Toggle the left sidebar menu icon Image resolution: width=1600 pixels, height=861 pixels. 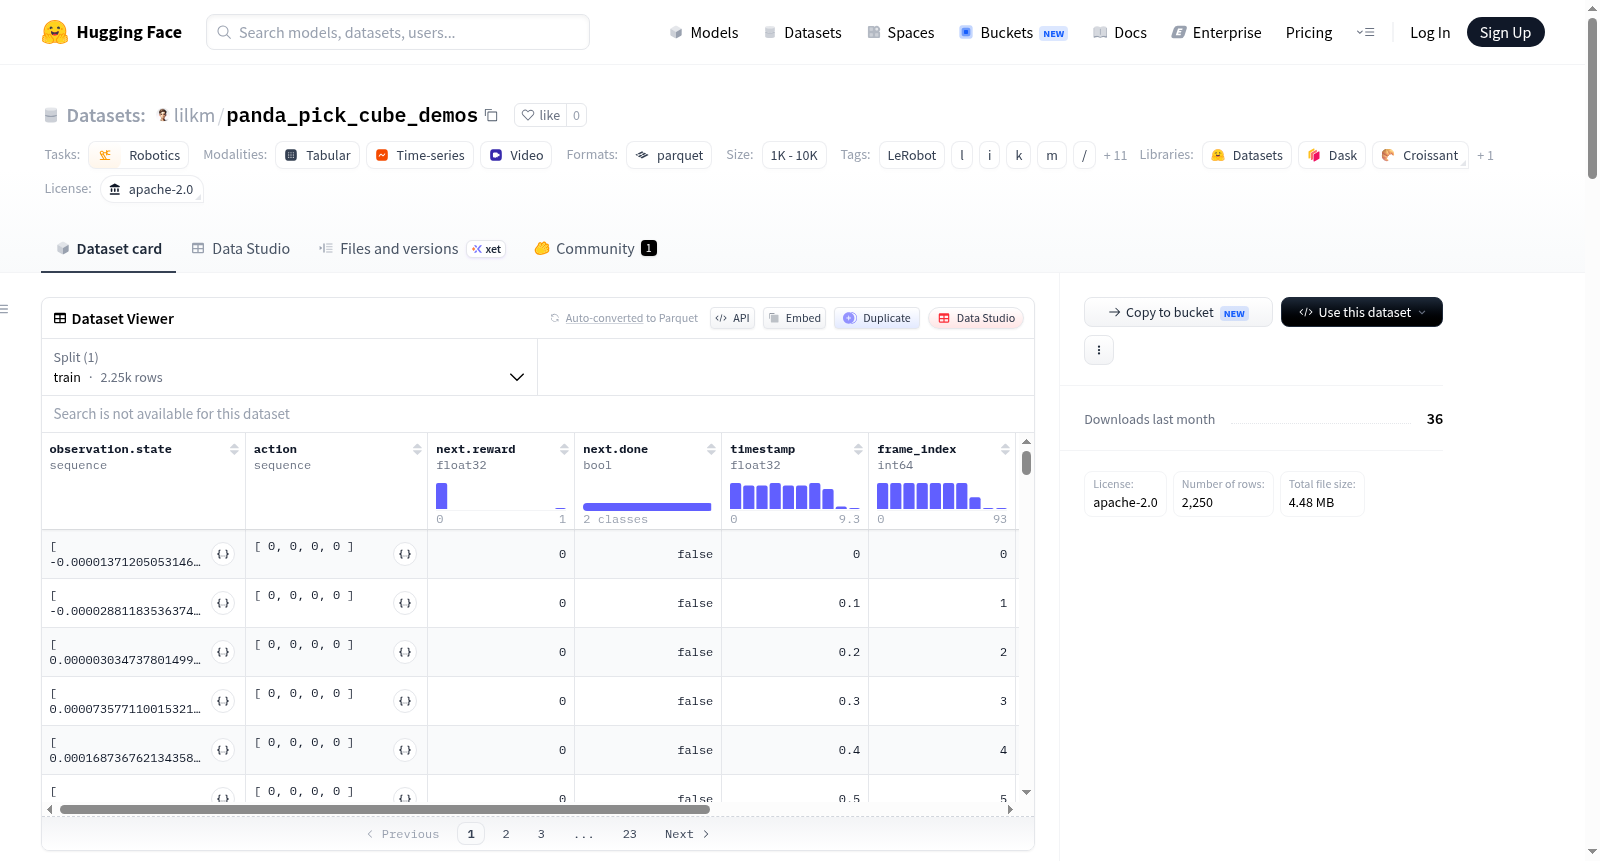(x=4, y=309)
